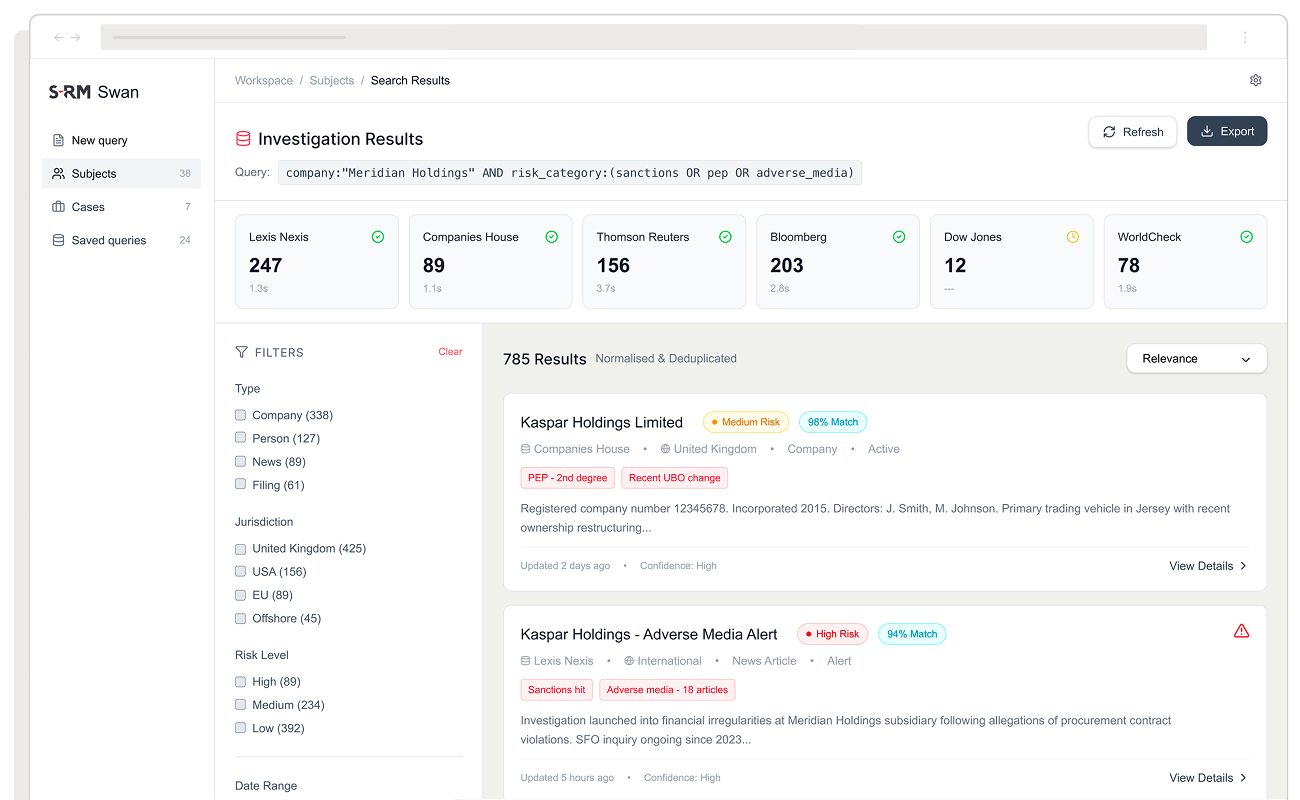This screenshot has height=800, width=1300.
Task: Click the Subjects people icon
Action: click(x=58, y=173)
